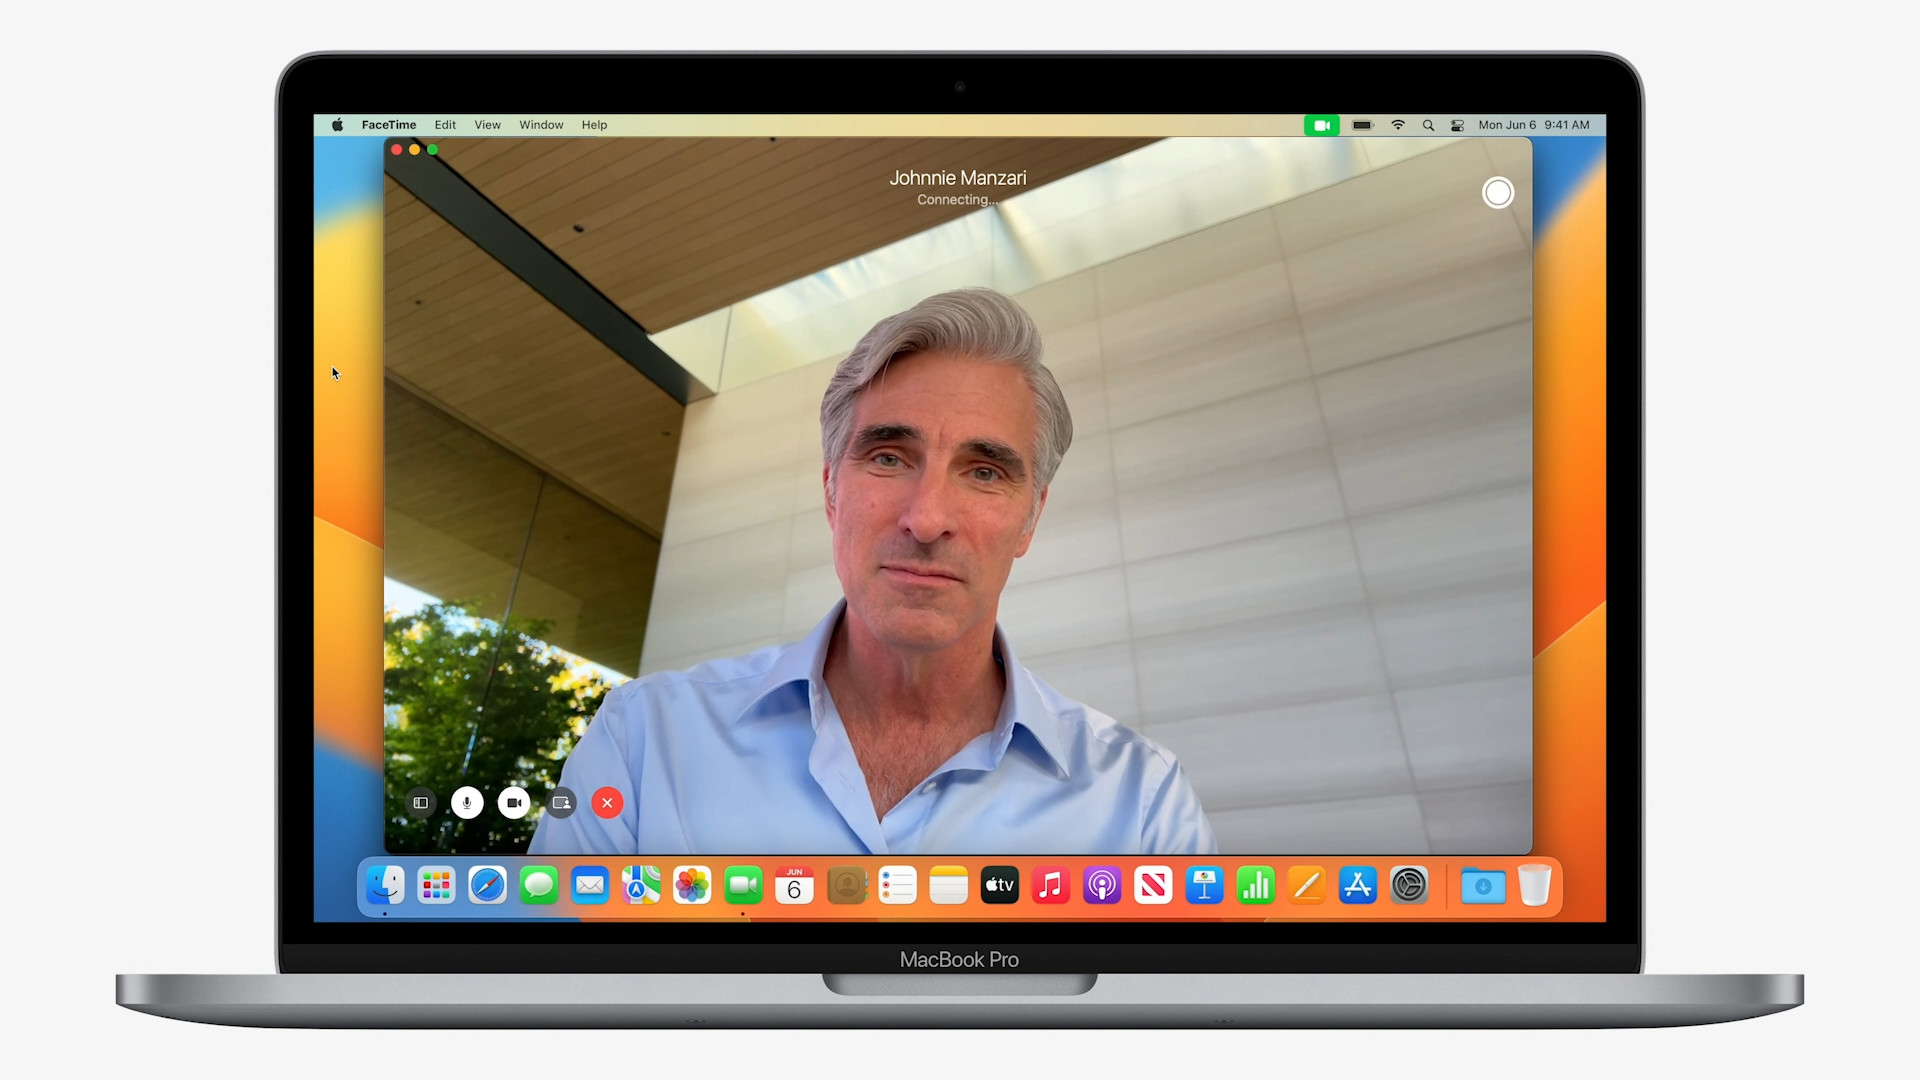Turn off the camera in FaceTime
The height and width of the screenshot is (1080, 1920).
[x=513, y=803]
